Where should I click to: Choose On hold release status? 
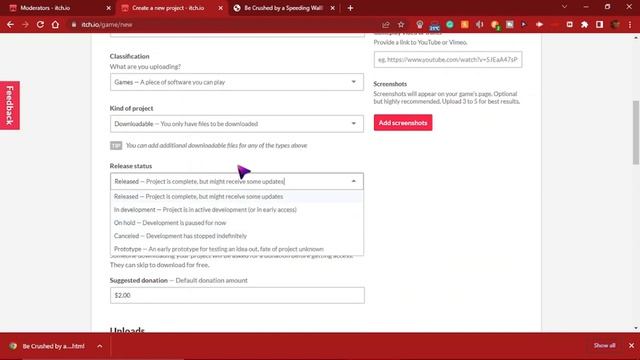237,222
